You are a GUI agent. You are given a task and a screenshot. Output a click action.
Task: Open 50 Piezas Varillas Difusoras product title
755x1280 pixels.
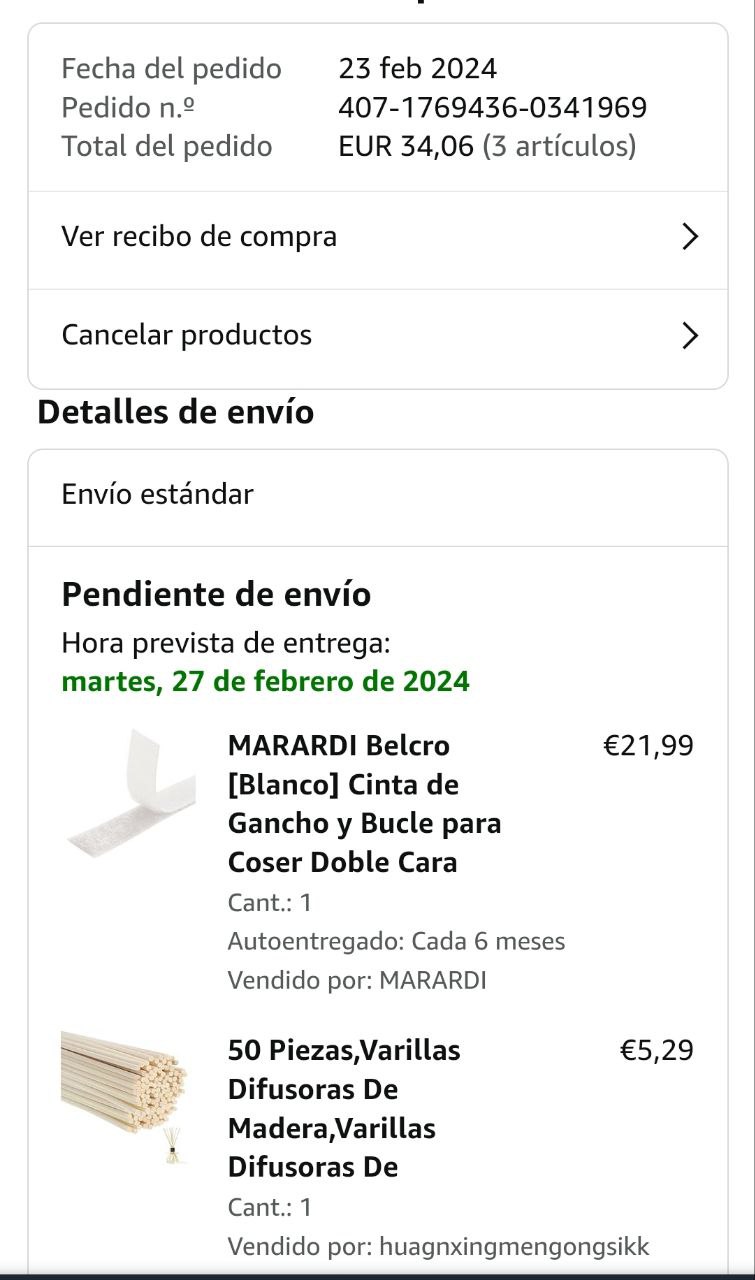click(344, 1108)
